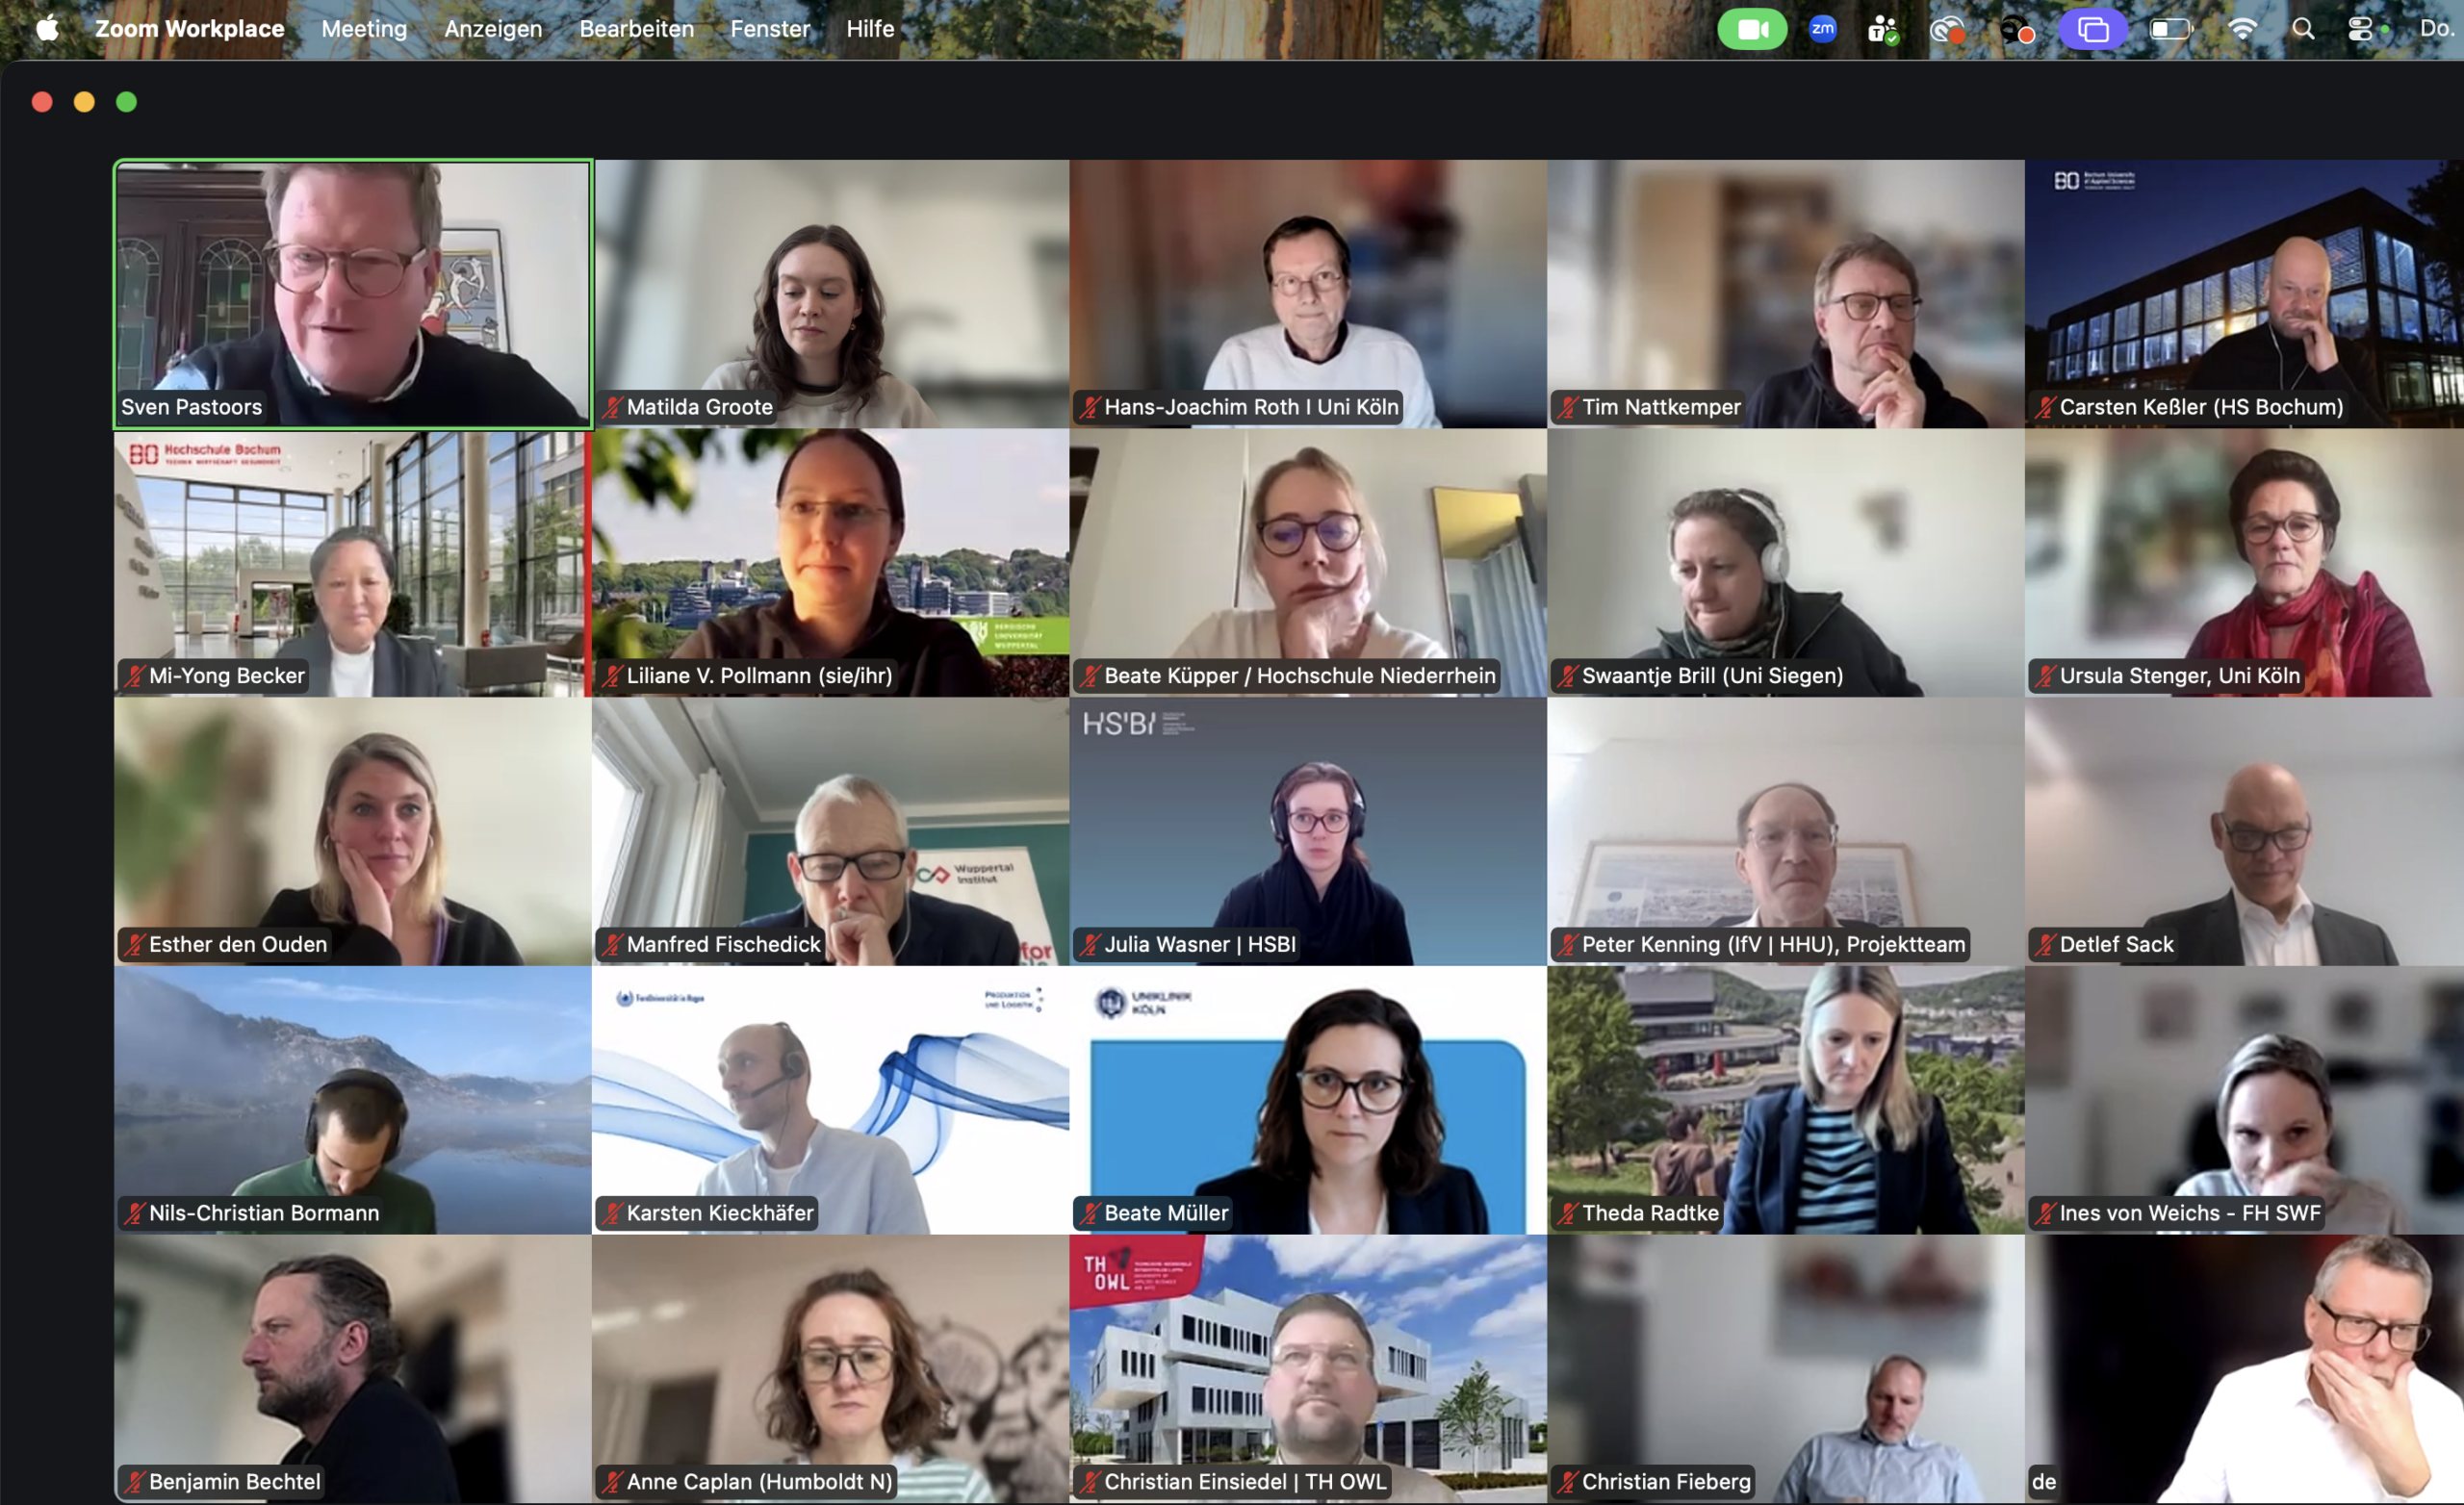
Task: Open the Fenster menu
Action: pyautogui.click(x=770, y=29)
